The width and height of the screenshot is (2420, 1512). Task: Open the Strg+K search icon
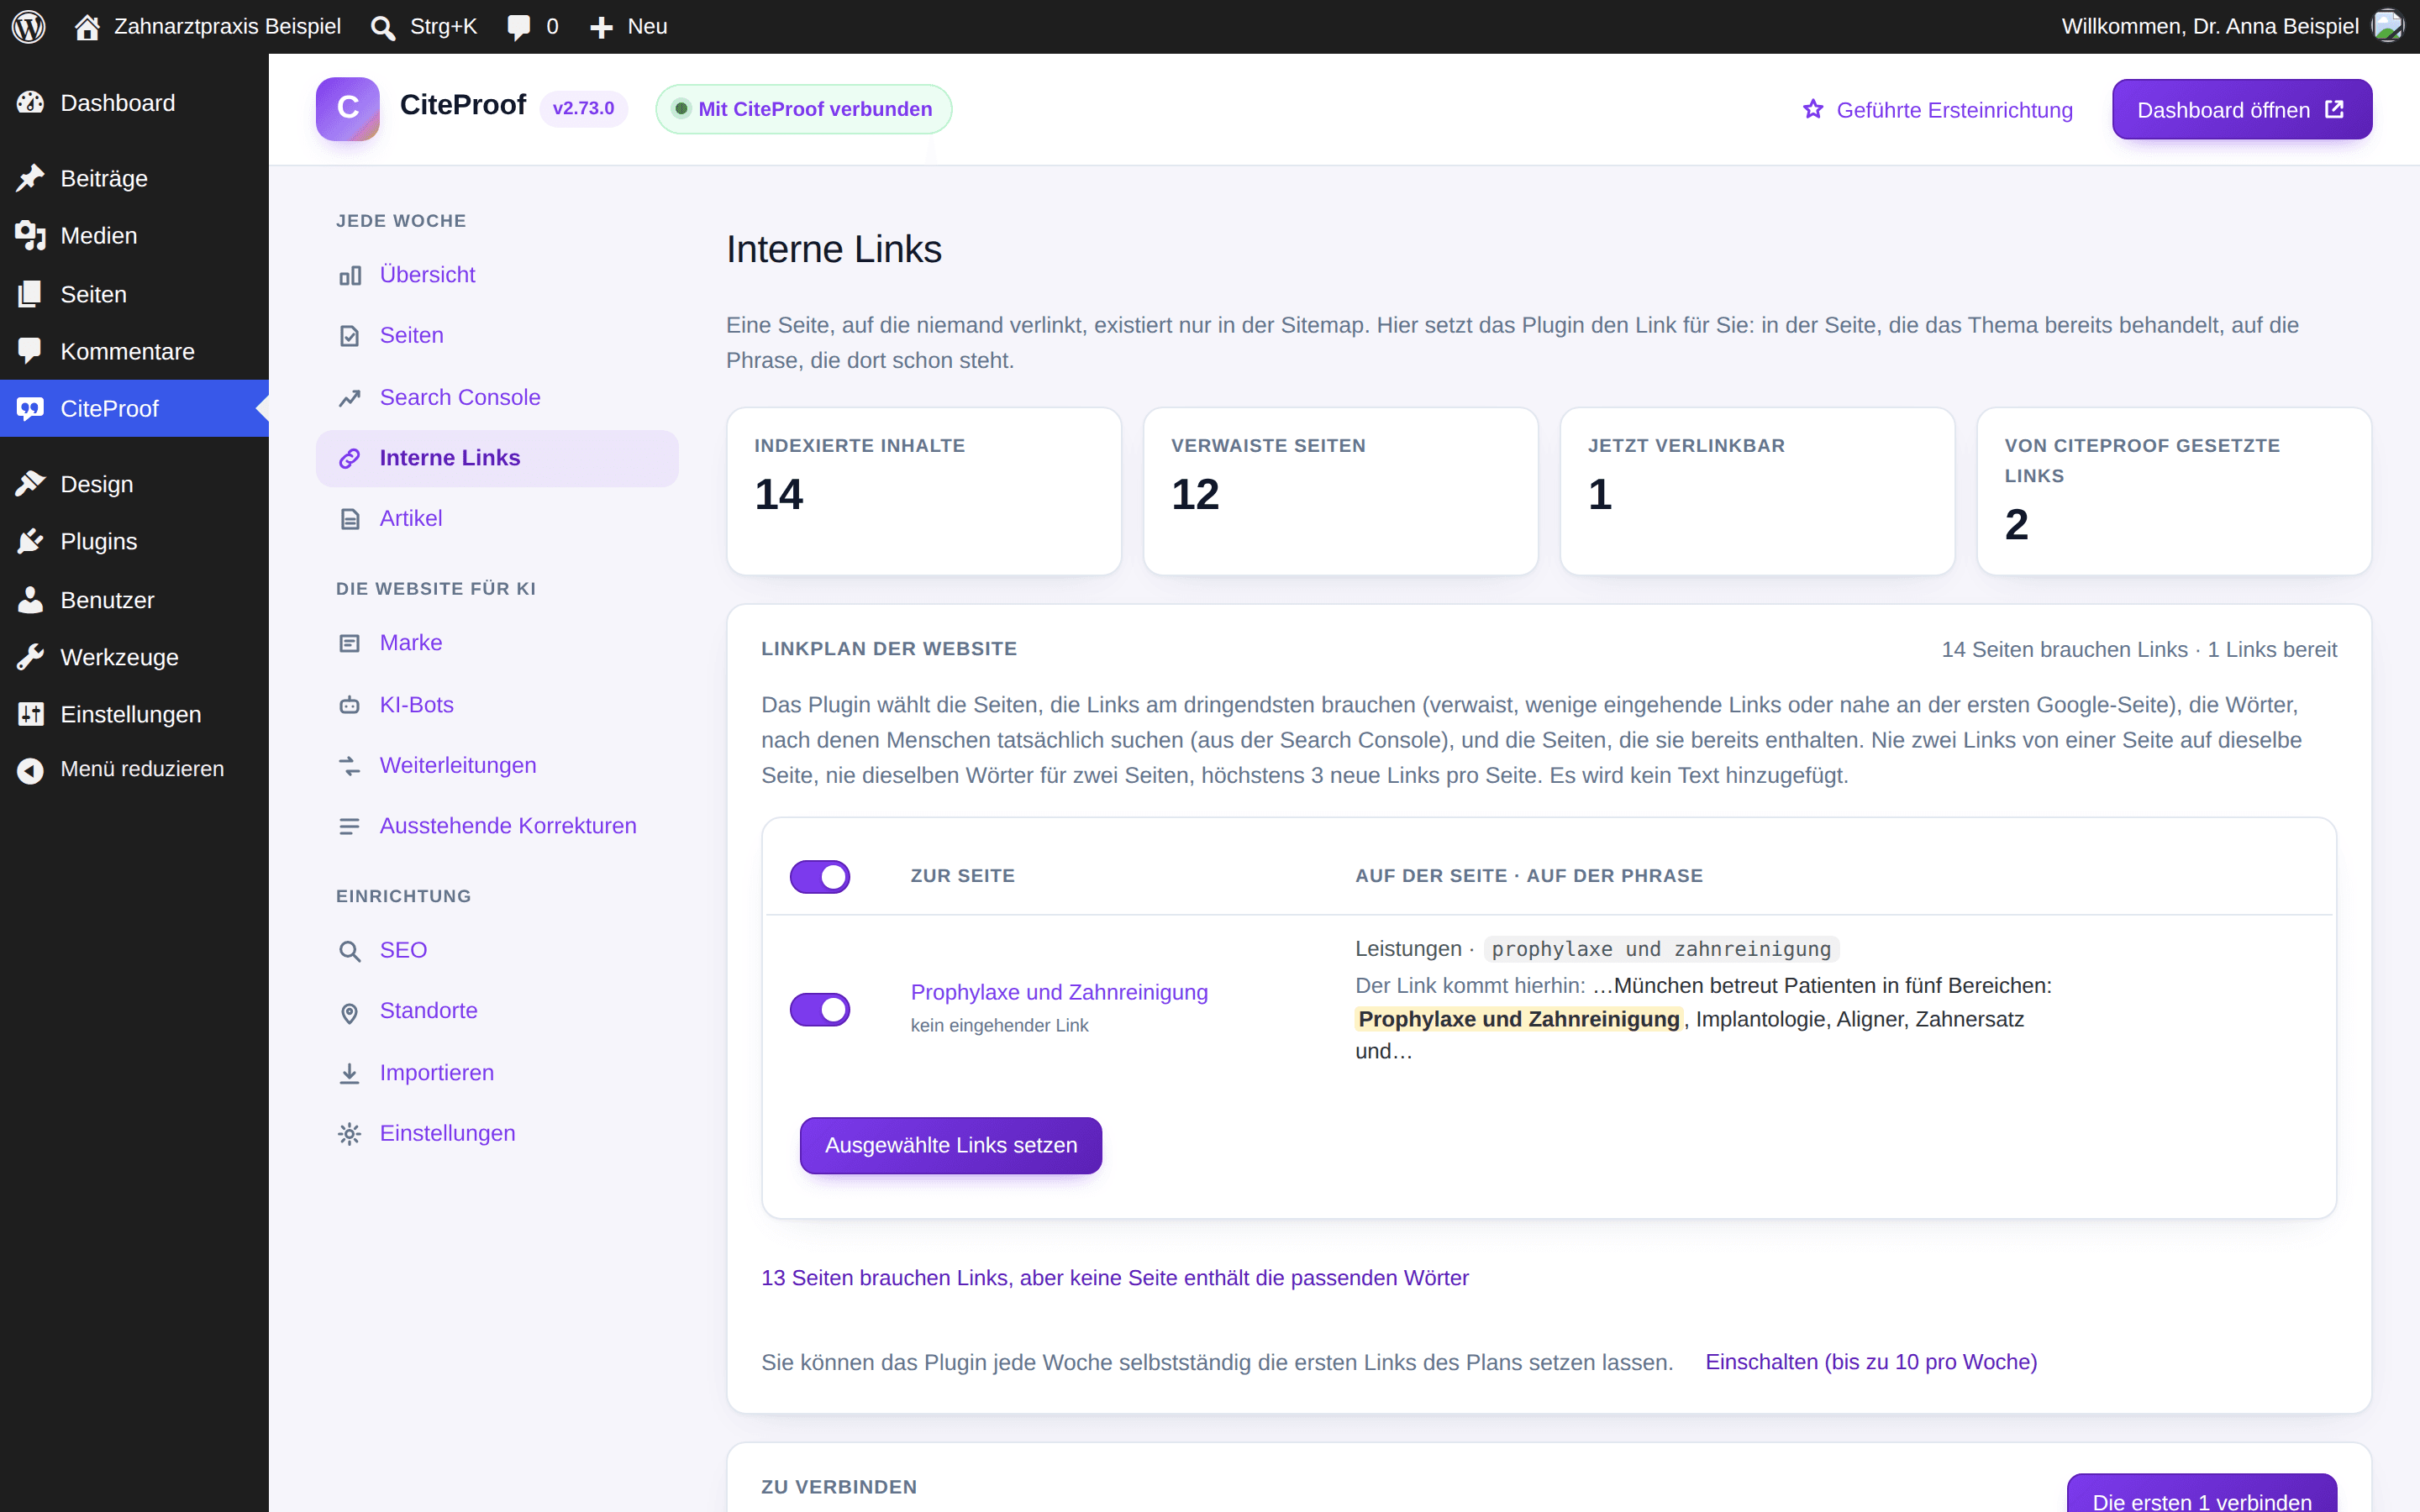[x=382, y=27]
